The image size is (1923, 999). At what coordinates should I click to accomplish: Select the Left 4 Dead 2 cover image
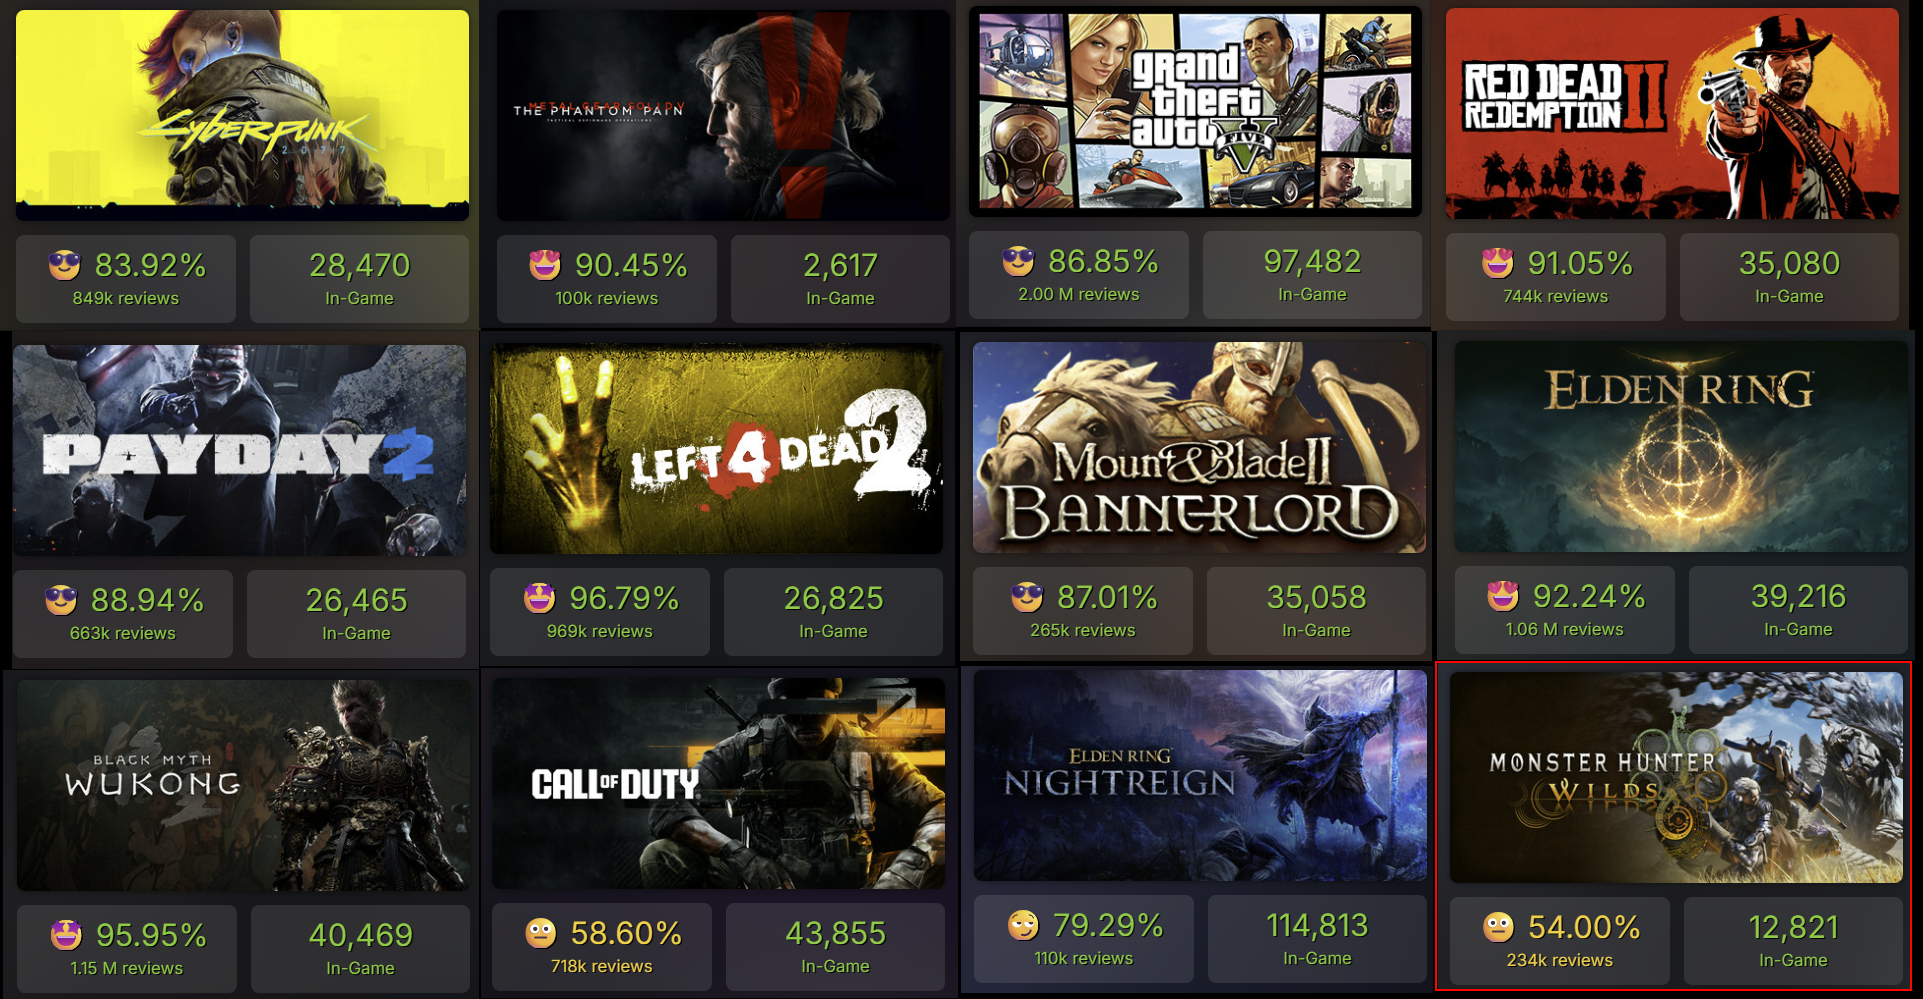[x=716, y=449]
